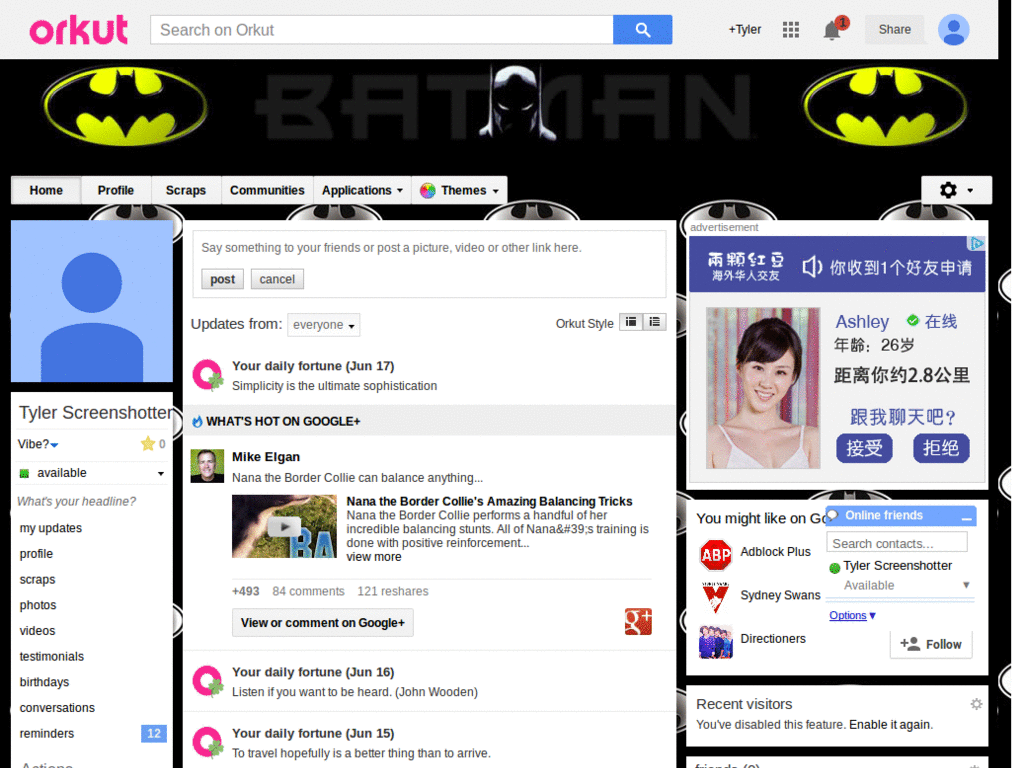Open the Communities tab
1024x768 pixels.
pyautogui.click(x=267, y=190)
